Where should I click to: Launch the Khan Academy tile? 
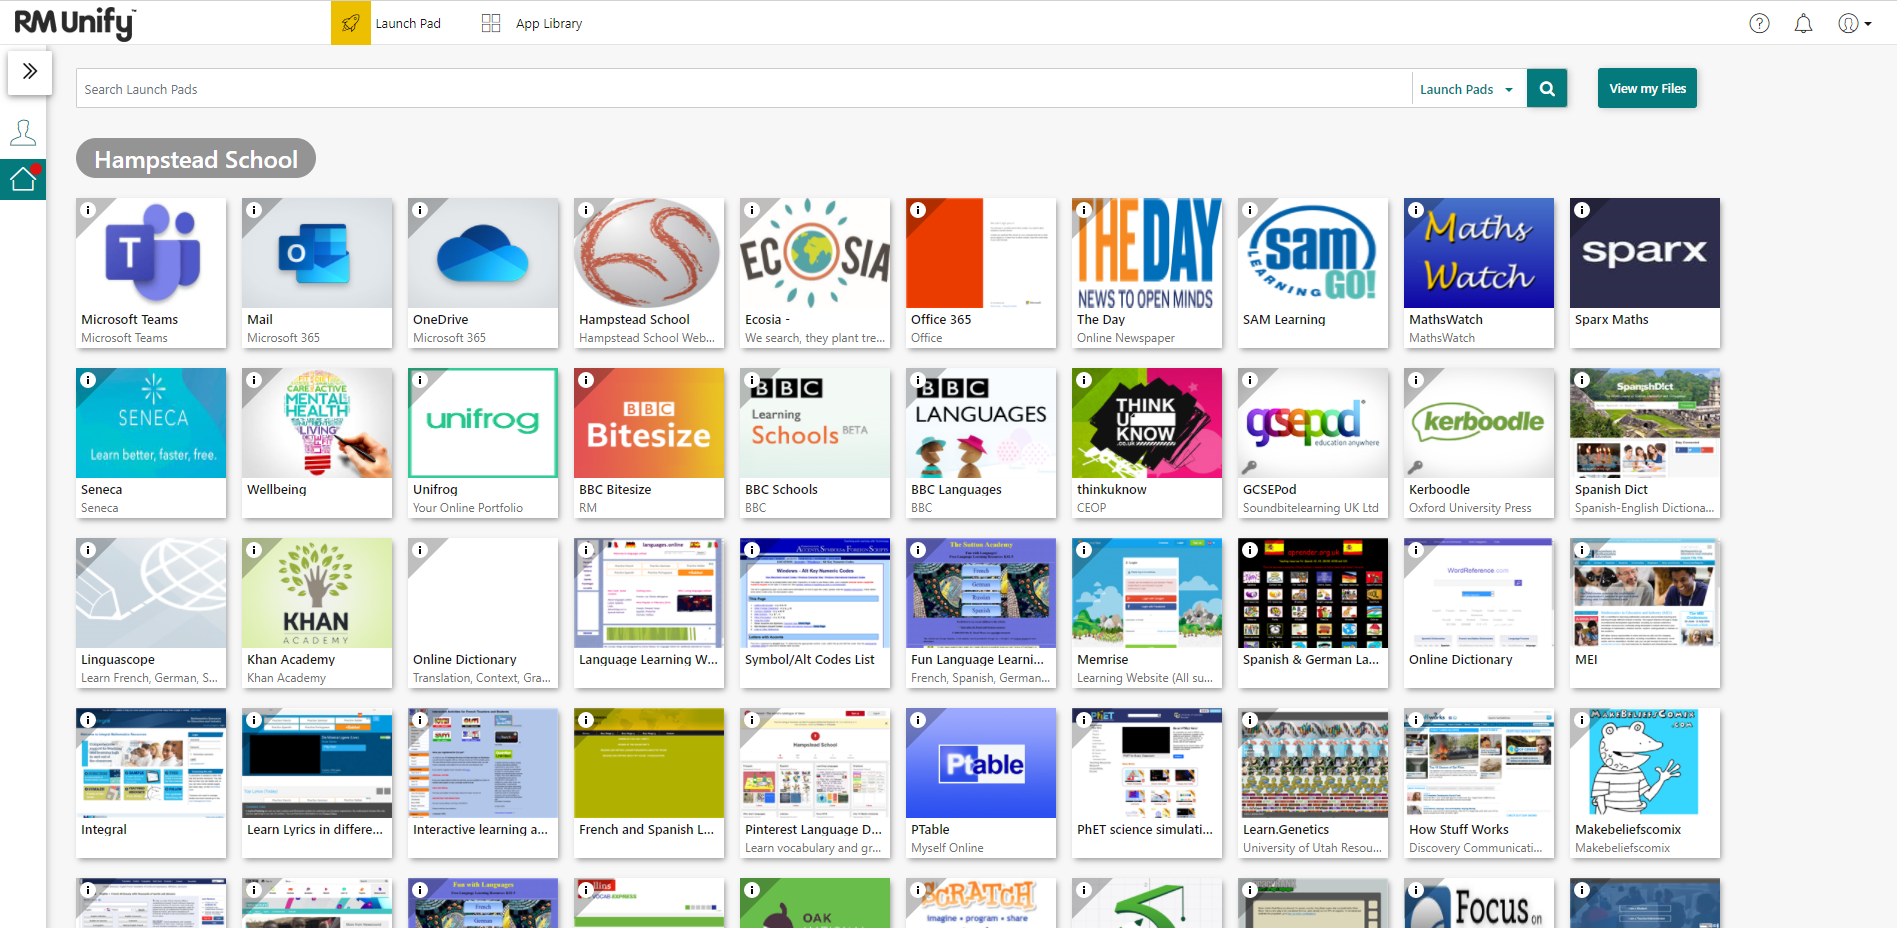point(317,611)
